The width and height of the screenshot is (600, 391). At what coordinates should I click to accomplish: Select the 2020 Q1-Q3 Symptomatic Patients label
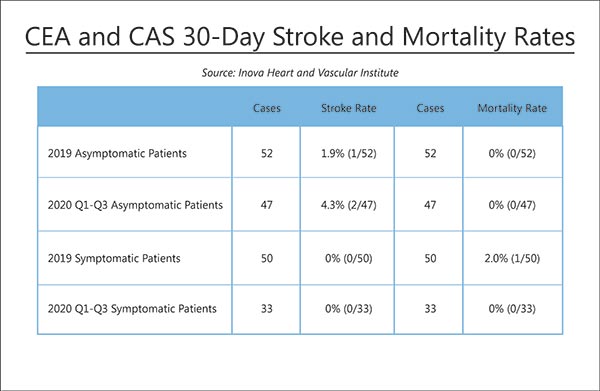tap(132, 309)
